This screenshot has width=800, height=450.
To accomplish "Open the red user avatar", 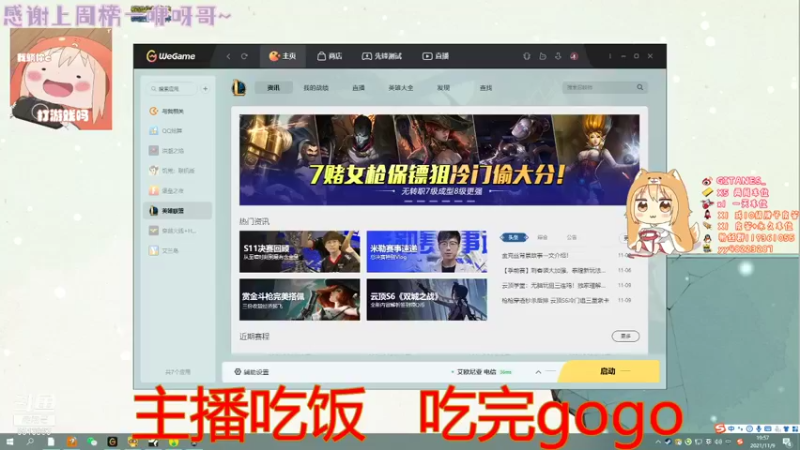I will click(x=574, y=56).
